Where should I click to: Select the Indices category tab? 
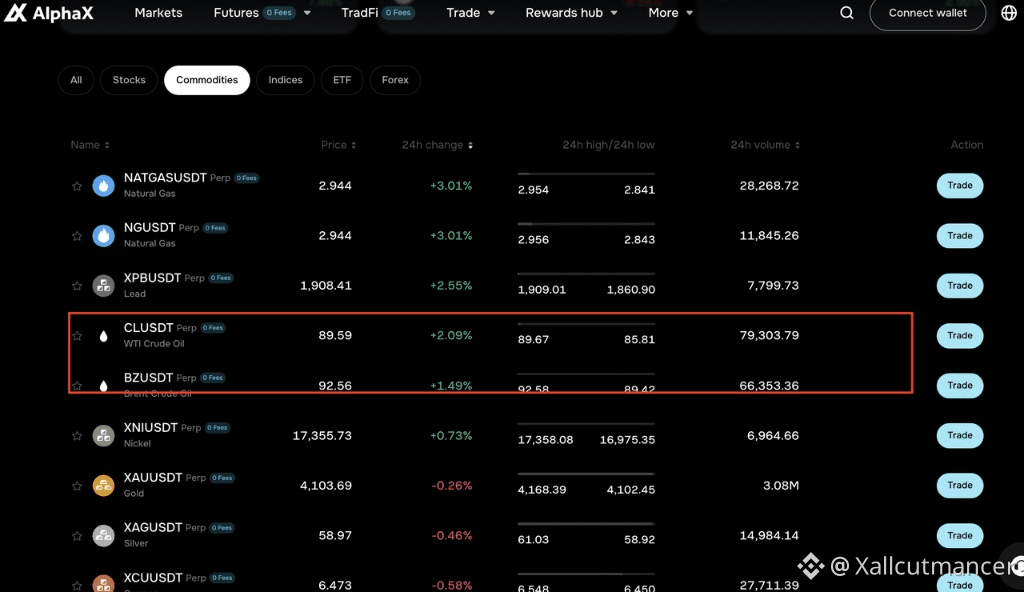(x=285, y=80)
